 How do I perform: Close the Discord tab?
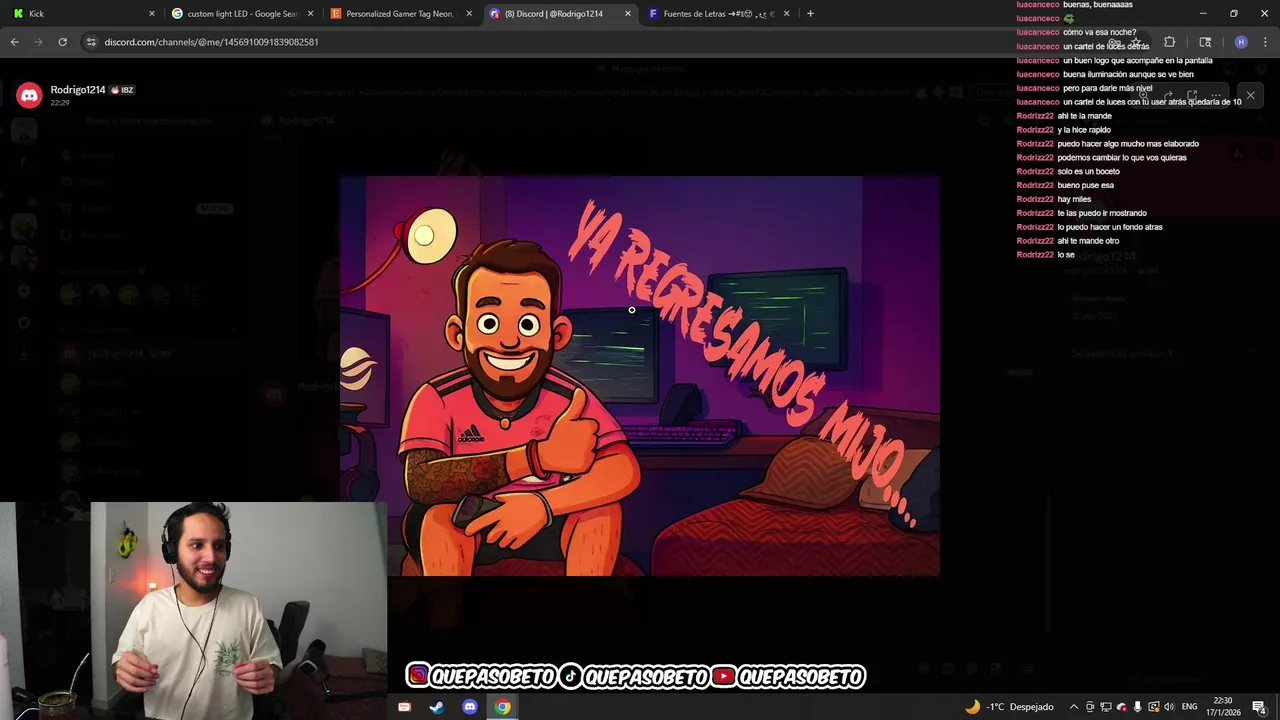pyautogui.click(x=628, y=13)
